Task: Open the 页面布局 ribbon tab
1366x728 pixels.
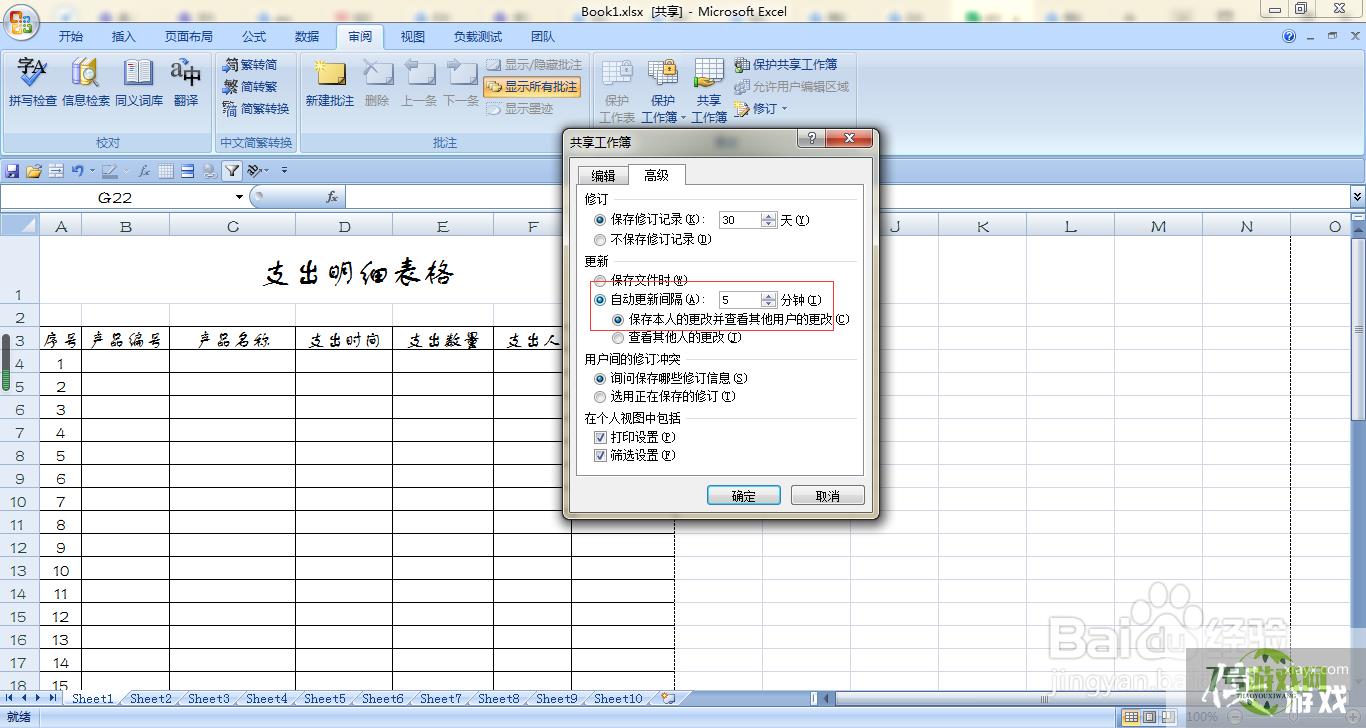Action: point(189,37)
